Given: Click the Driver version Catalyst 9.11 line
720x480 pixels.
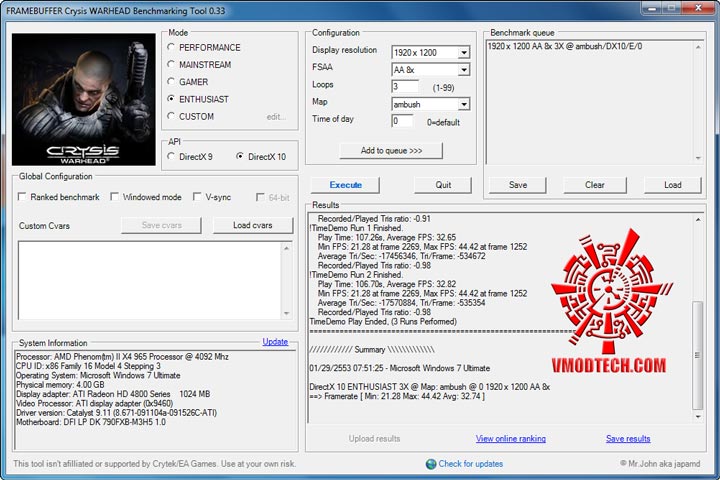Looking at the screenshot, I should (x=117, y=412).
